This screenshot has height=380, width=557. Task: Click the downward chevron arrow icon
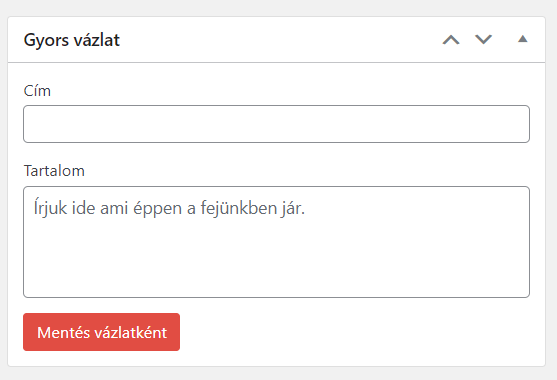pos(483,39)
